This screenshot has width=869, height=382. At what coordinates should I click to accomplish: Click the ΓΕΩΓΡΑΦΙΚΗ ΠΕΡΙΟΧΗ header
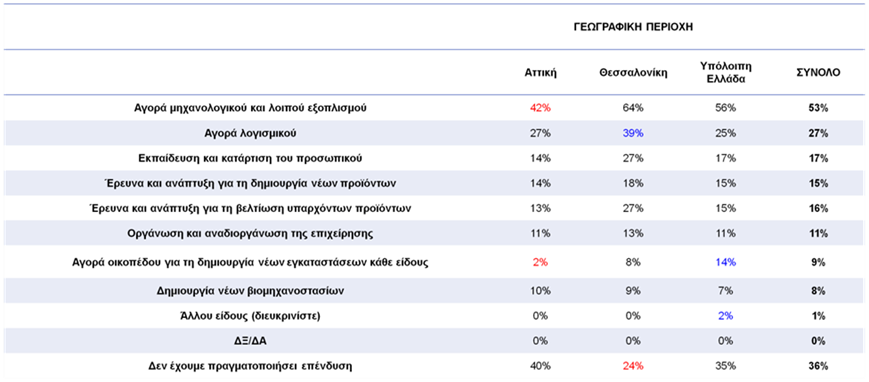(634, 27)
